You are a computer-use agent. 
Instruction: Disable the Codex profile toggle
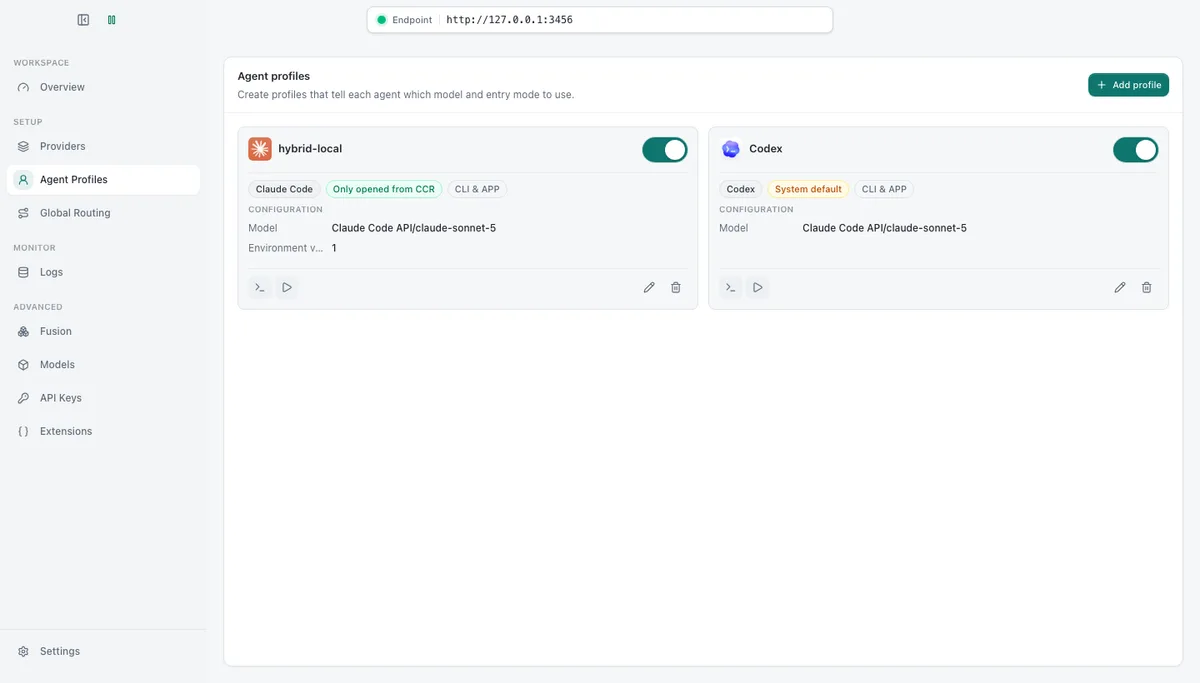click(1136, 150)
